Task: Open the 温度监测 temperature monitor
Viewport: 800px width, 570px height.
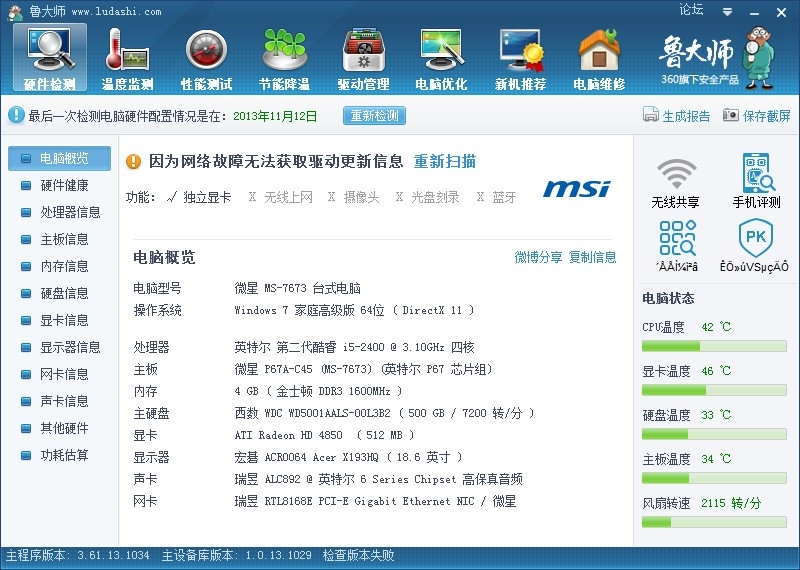Action: tap(127, 58)
